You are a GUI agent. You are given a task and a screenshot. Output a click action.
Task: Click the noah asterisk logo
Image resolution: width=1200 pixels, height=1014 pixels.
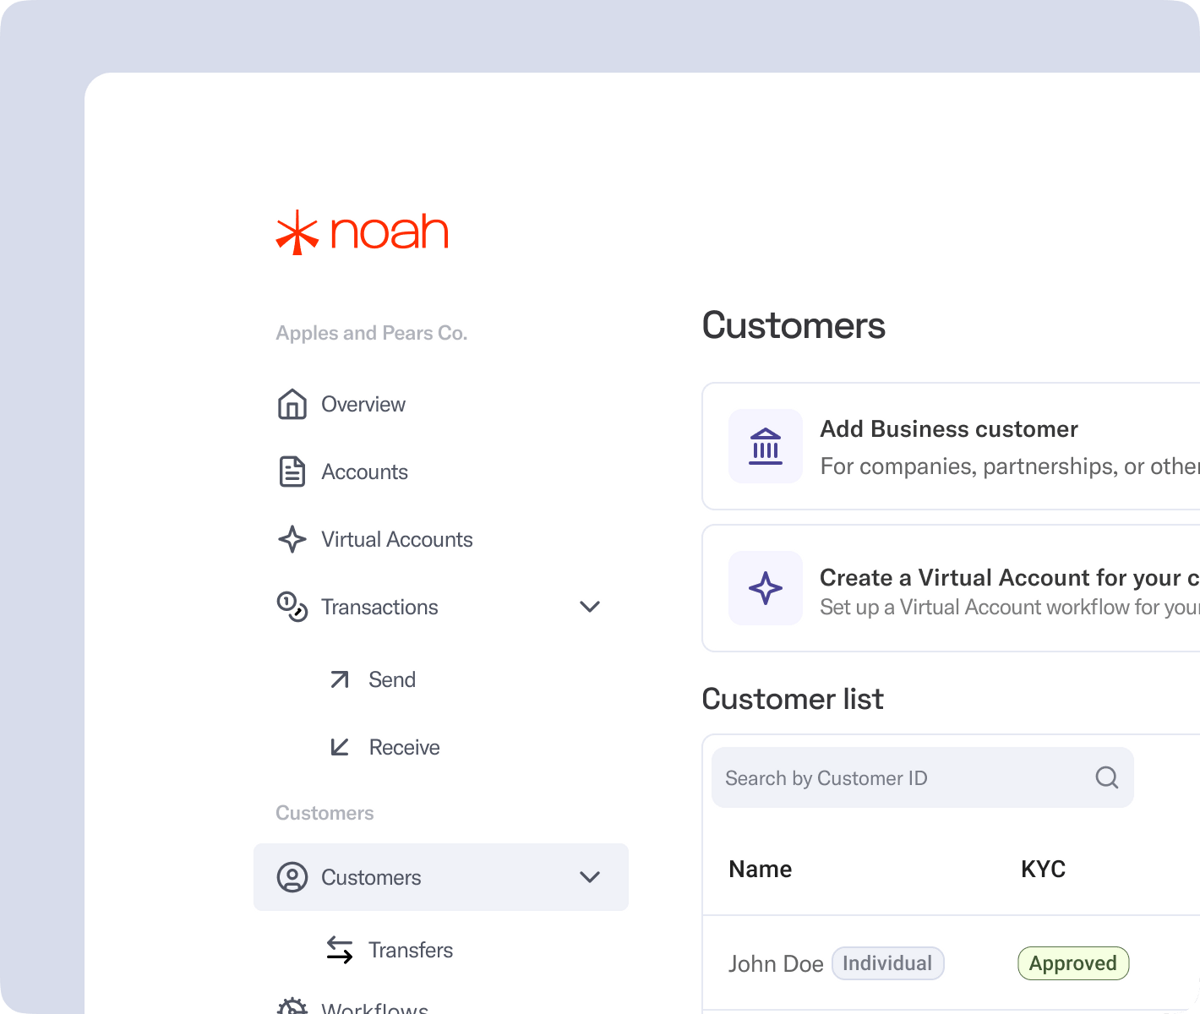pyautogui.click(x=297, y=232)
